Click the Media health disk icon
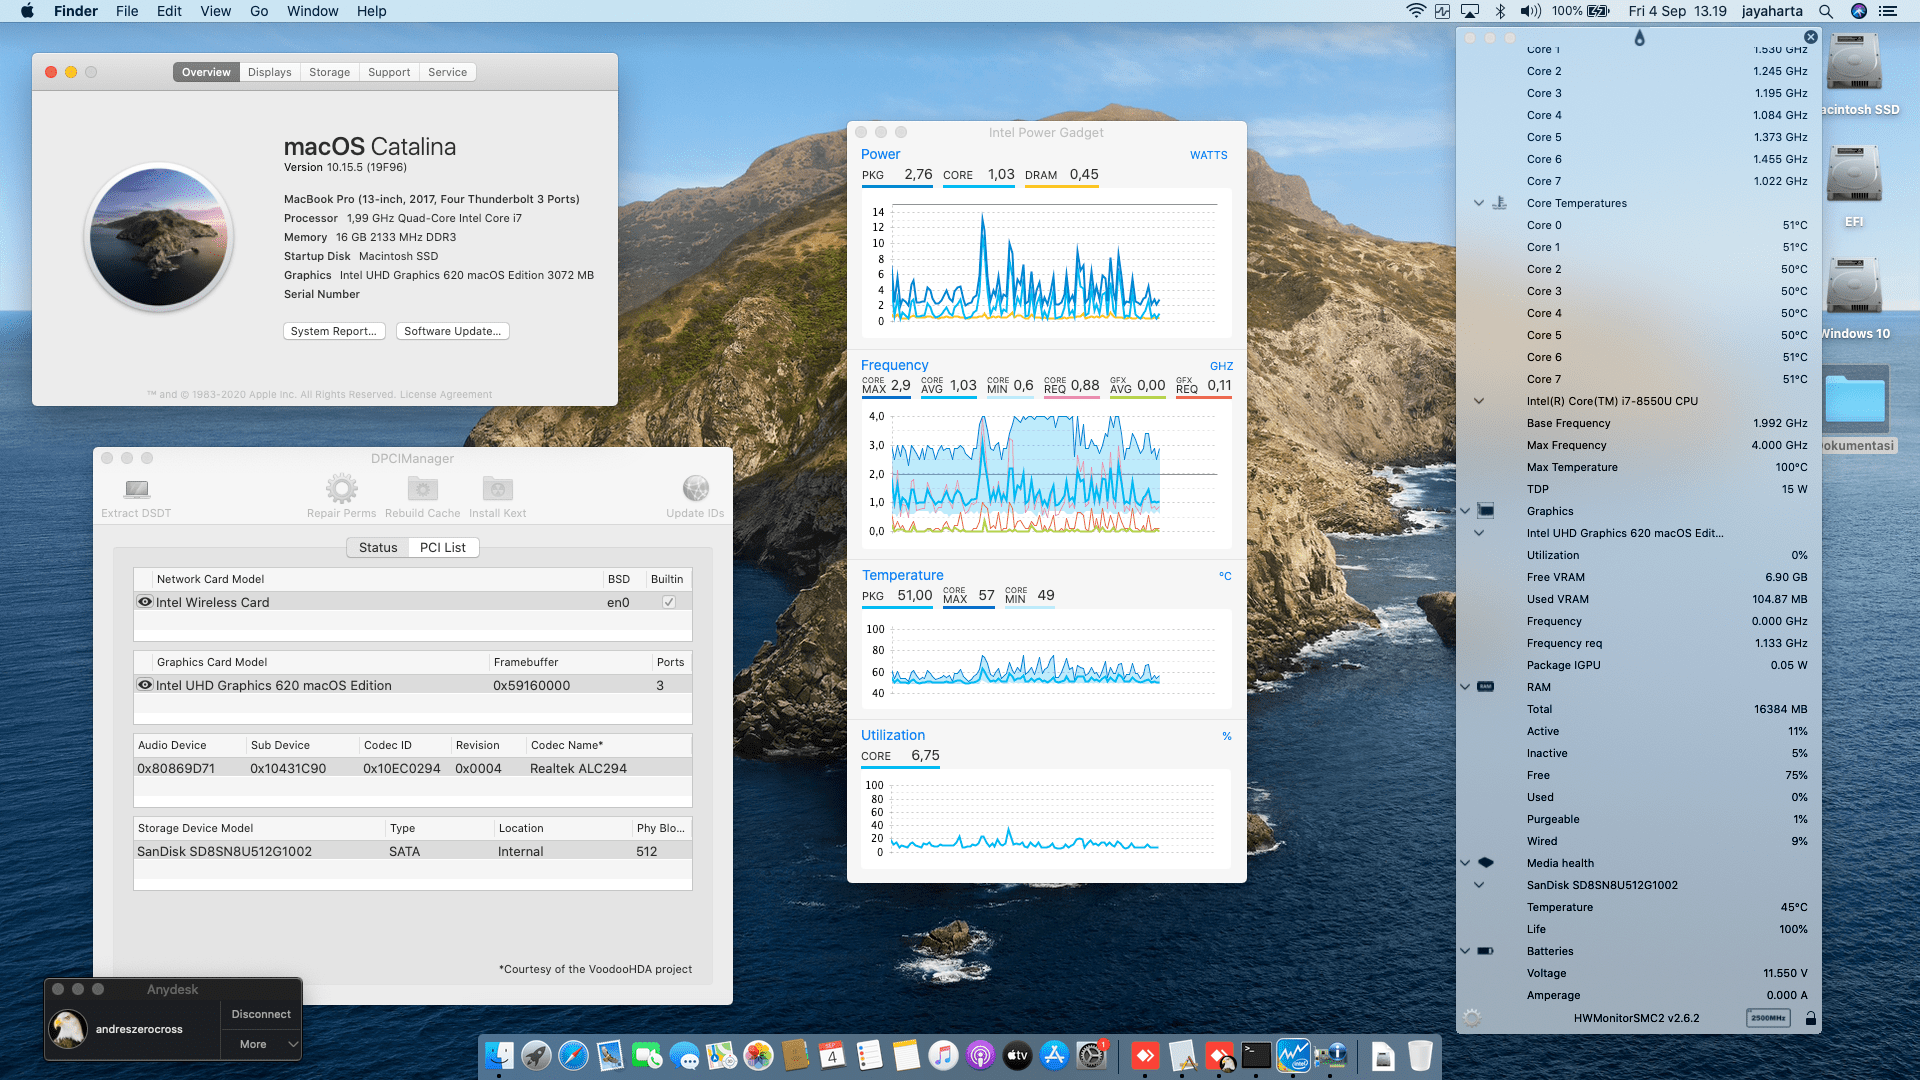 pyautogui.click(x=1486, y=862)
